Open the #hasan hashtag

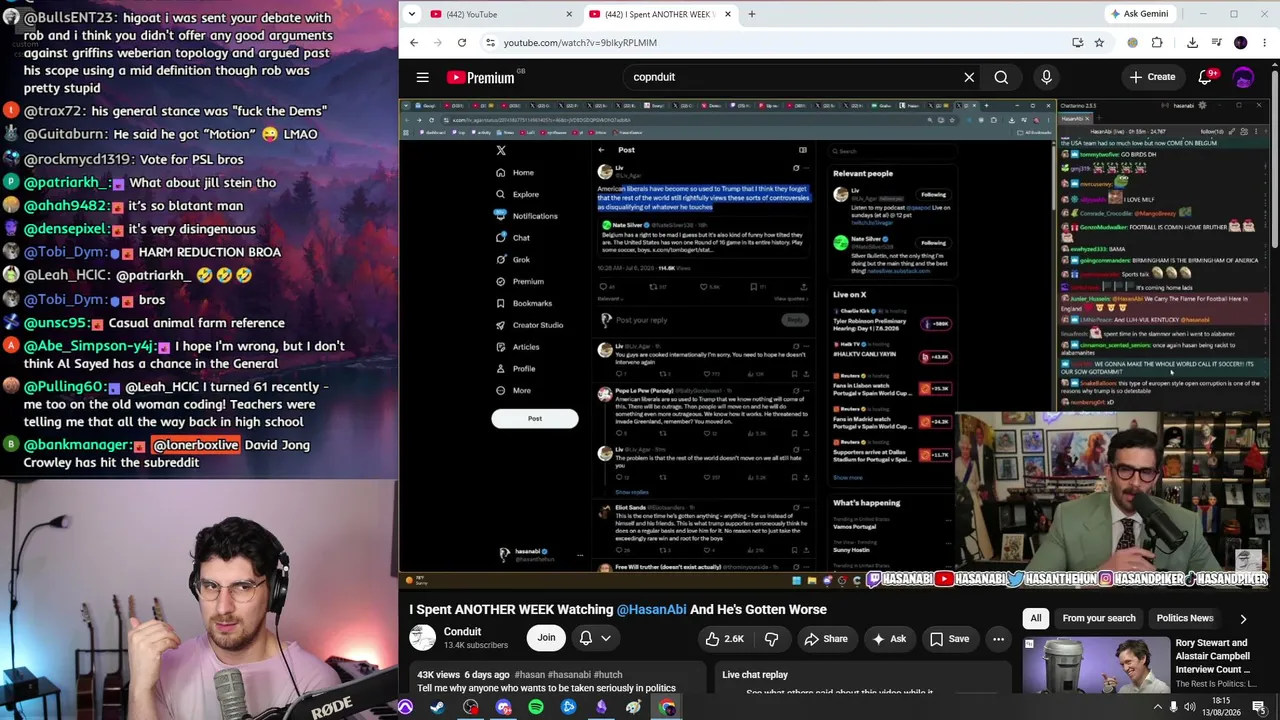[x=528, y=675]
